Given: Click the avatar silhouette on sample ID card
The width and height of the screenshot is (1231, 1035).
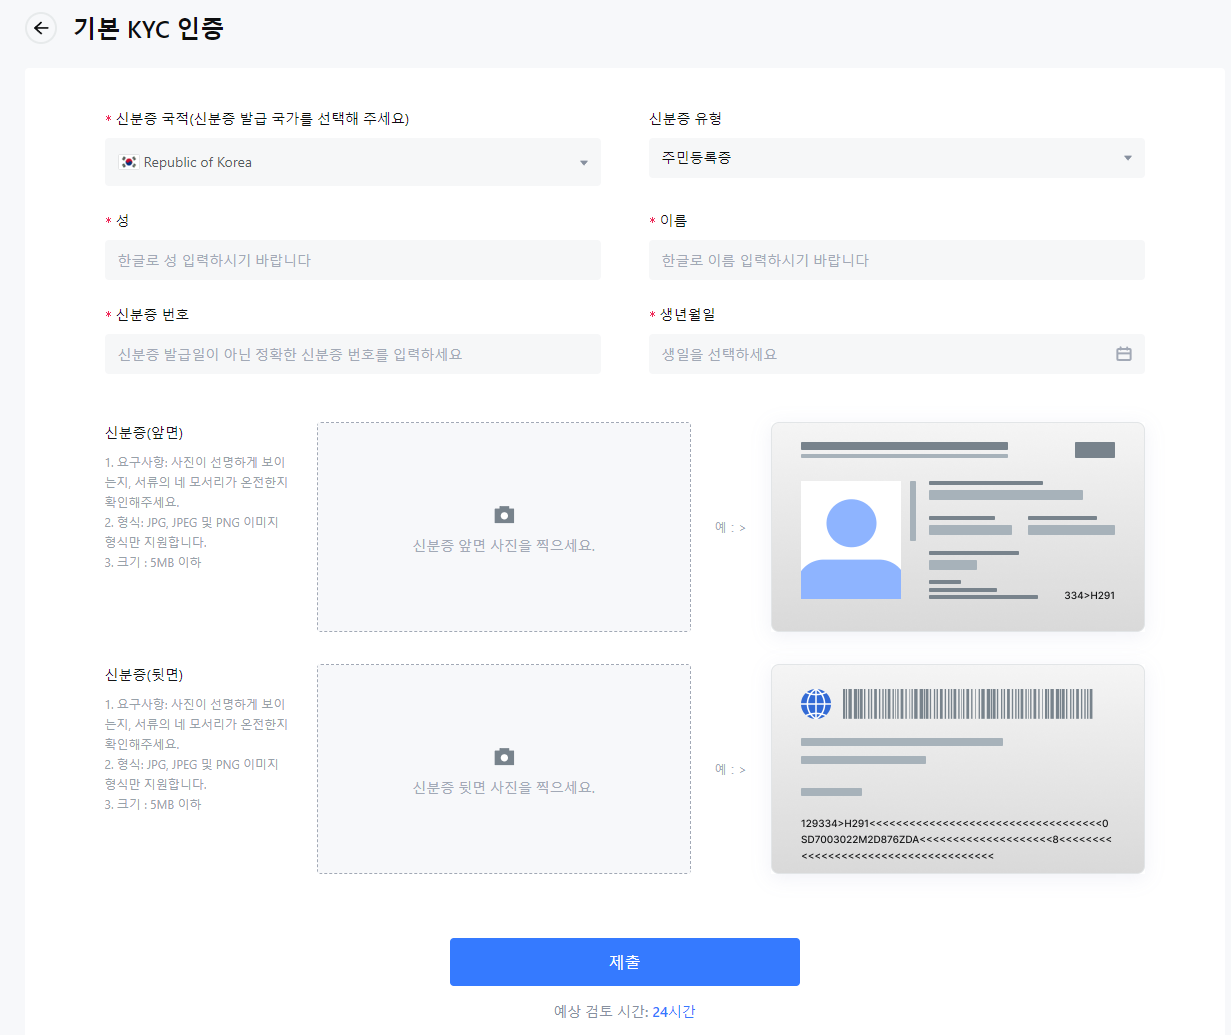Looking at the screenshot, I should [x=850, y=538].
